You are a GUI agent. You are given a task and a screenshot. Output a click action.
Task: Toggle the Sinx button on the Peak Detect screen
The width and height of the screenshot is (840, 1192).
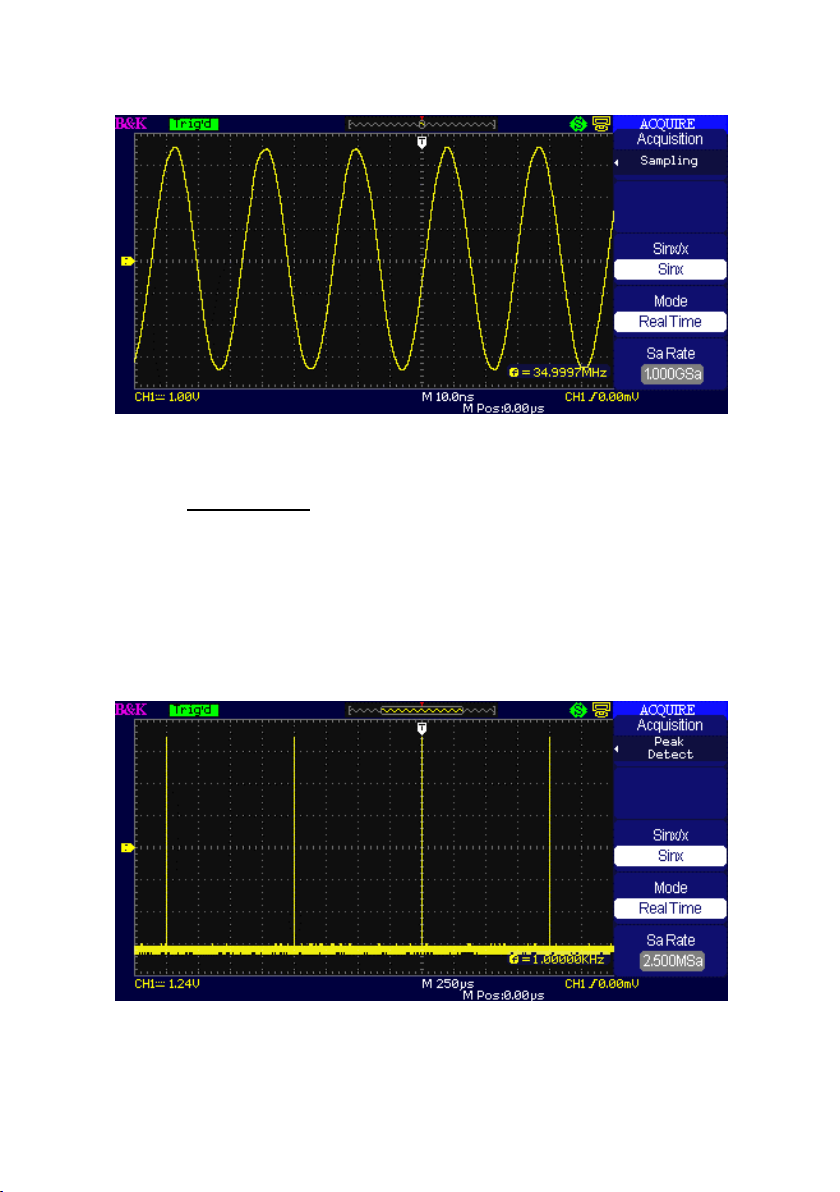coord(670,856)
